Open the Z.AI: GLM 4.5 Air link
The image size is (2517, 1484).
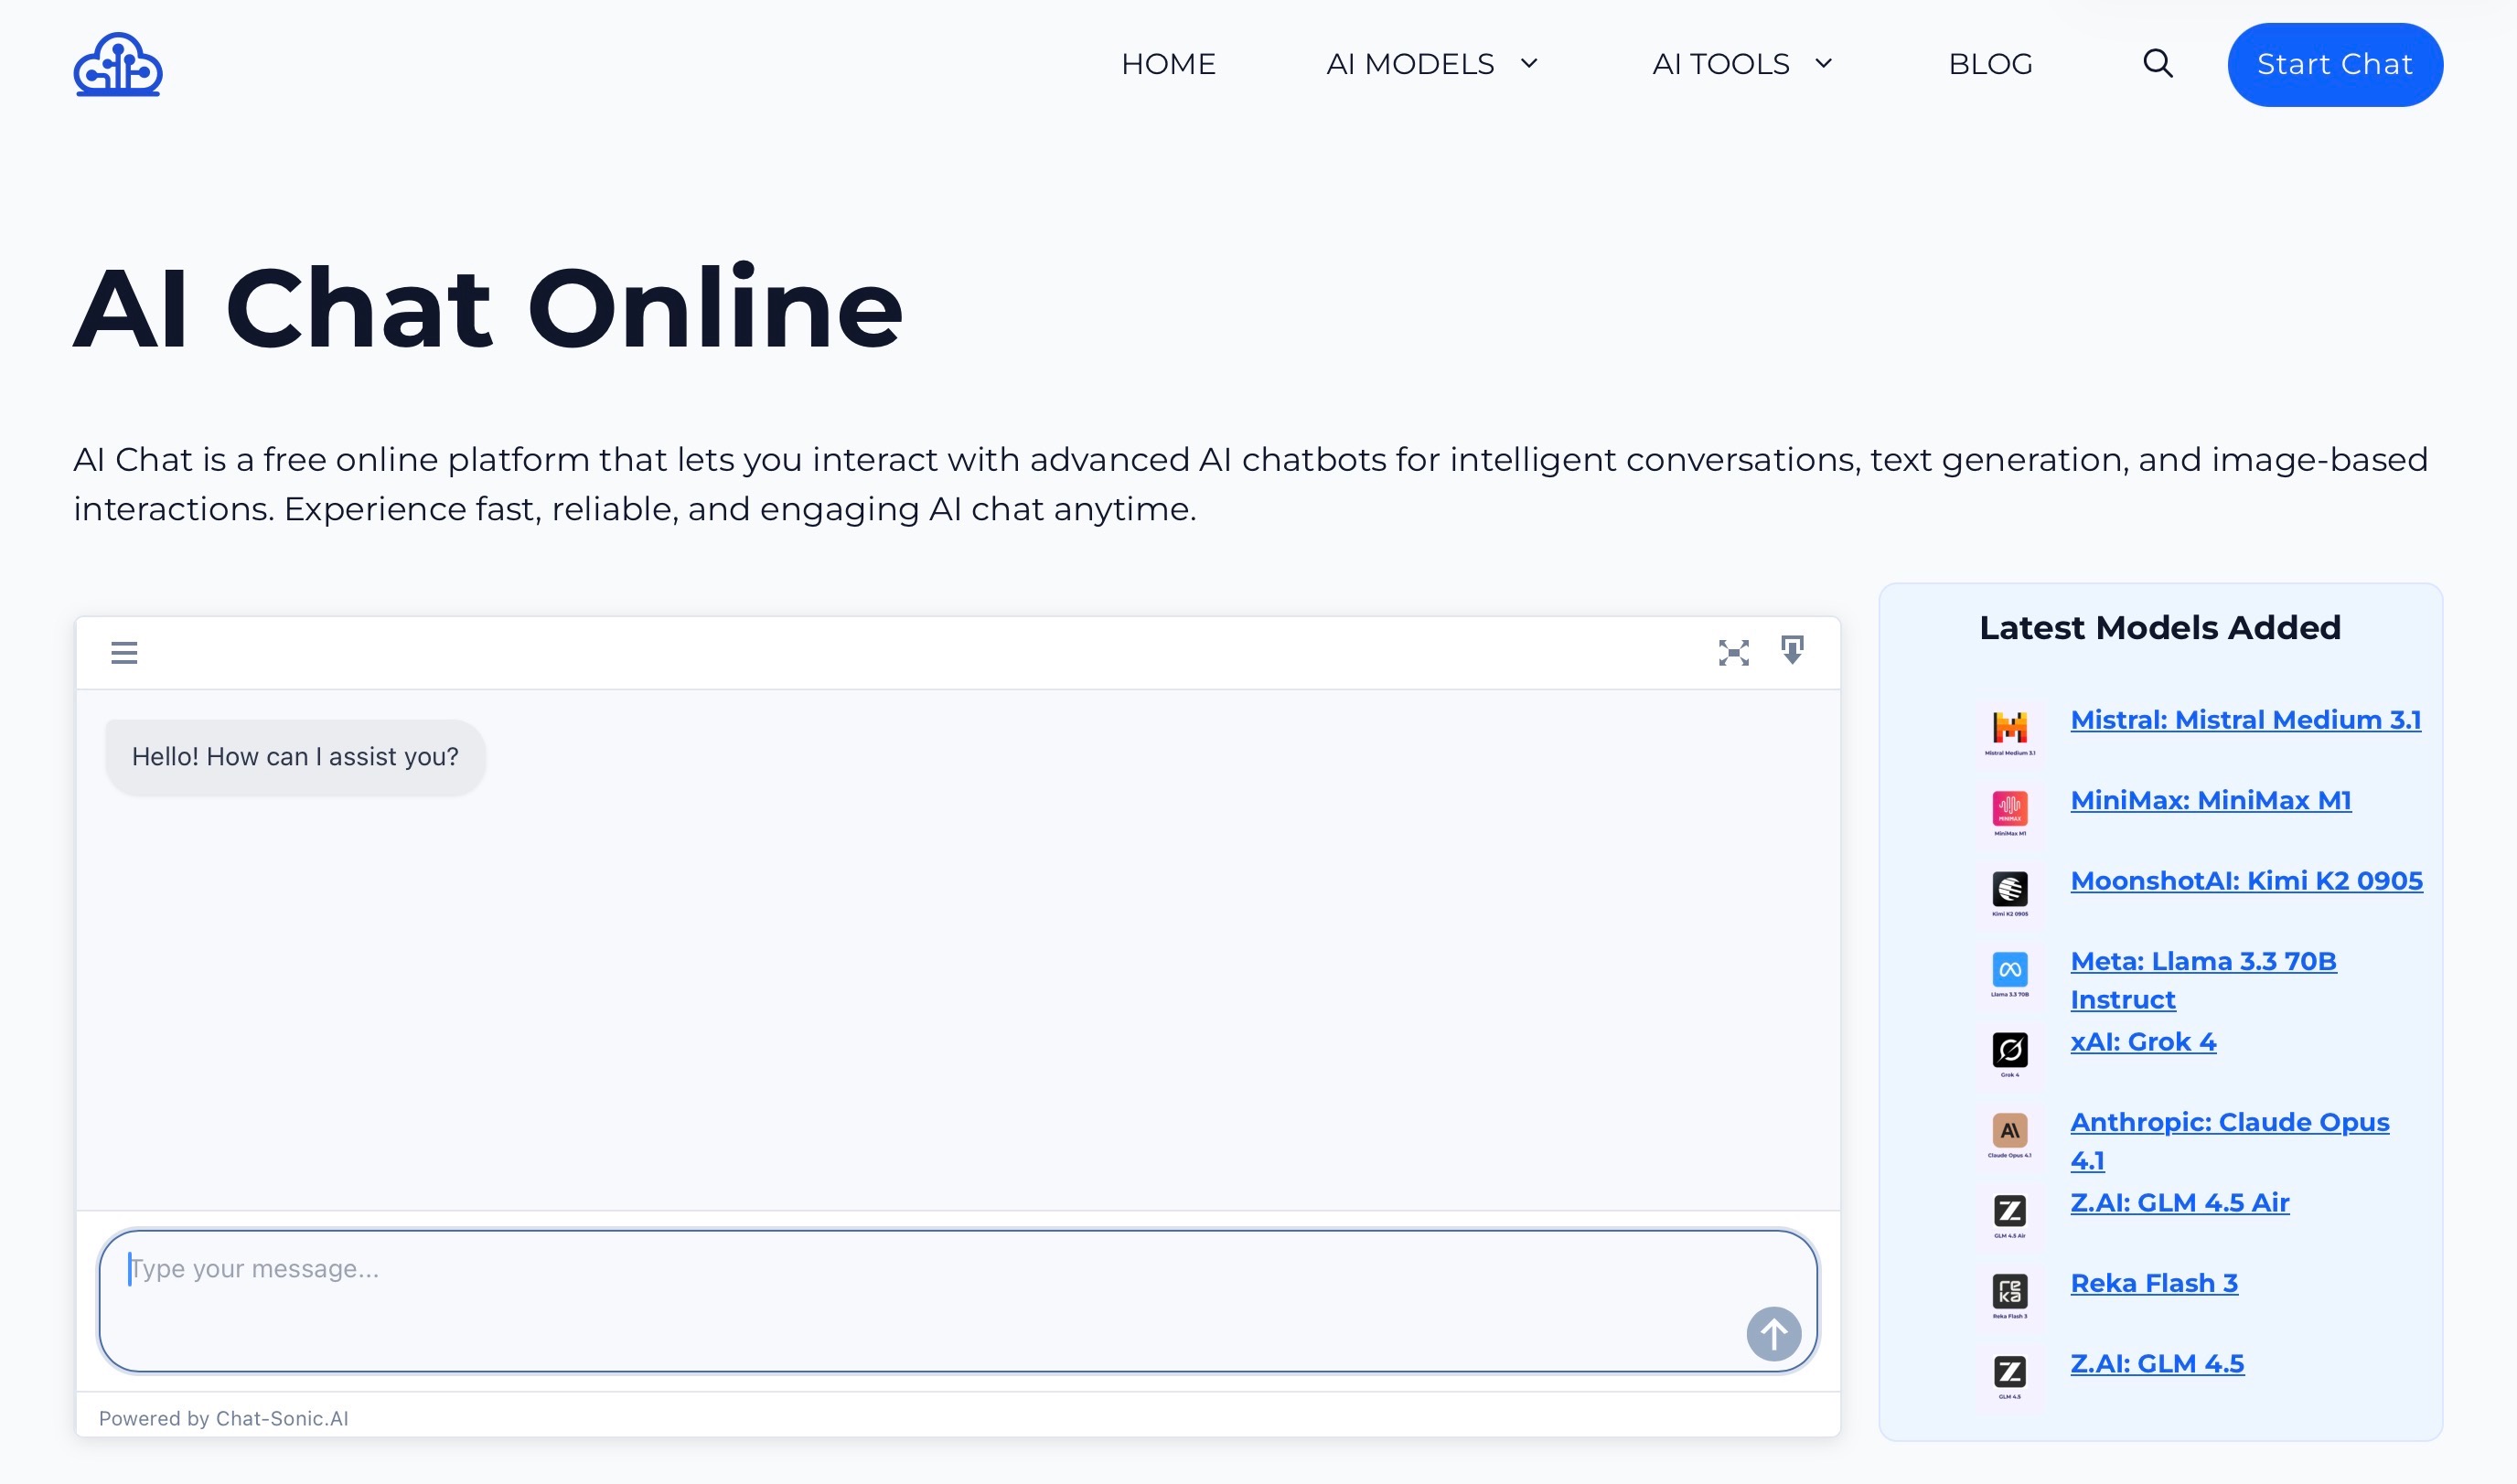click(2179, 1203)
